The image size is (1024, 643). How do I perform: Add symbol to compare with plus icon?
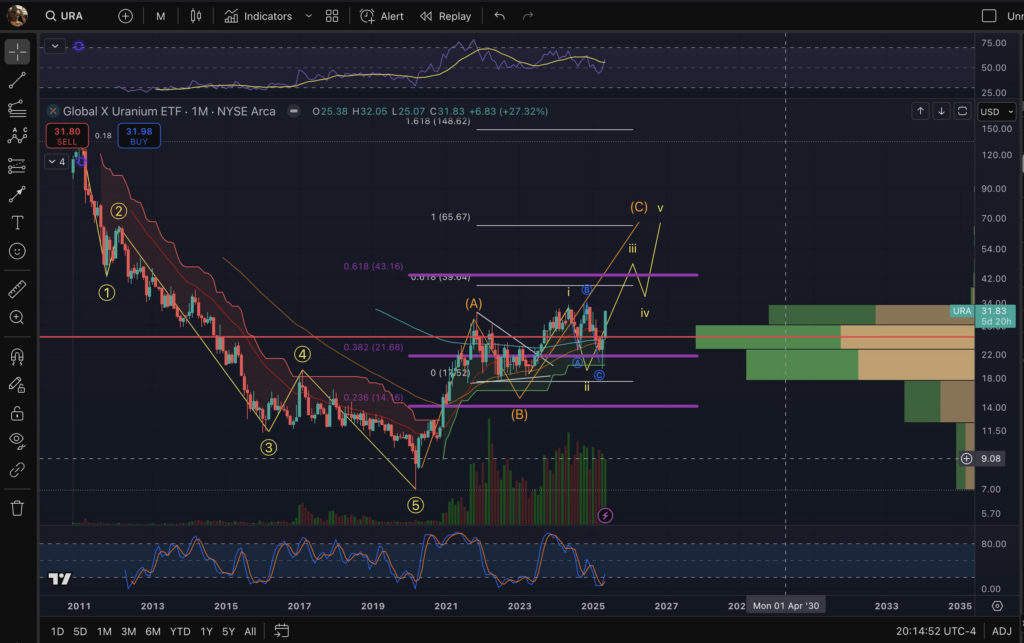coord(125,16)
